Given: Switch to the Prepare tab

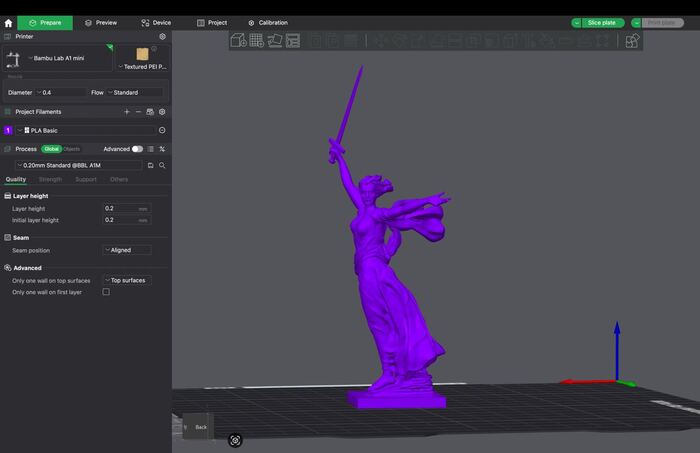Looking at the screenshot, I should pos(45,23).
